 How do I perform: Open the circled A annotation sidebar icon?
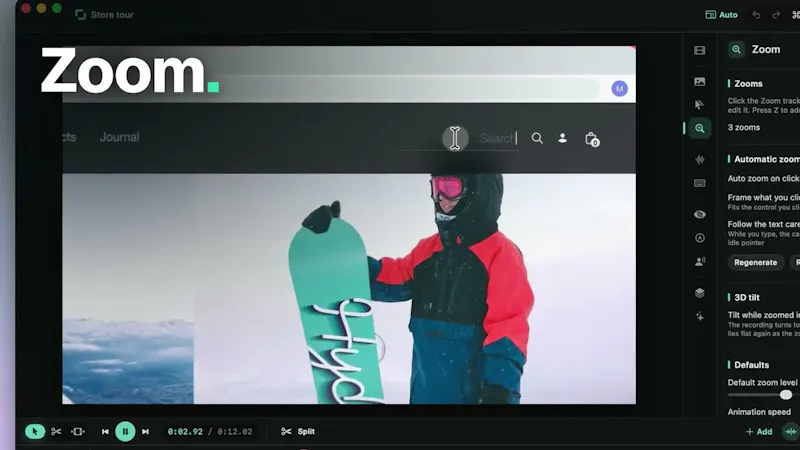699,238
